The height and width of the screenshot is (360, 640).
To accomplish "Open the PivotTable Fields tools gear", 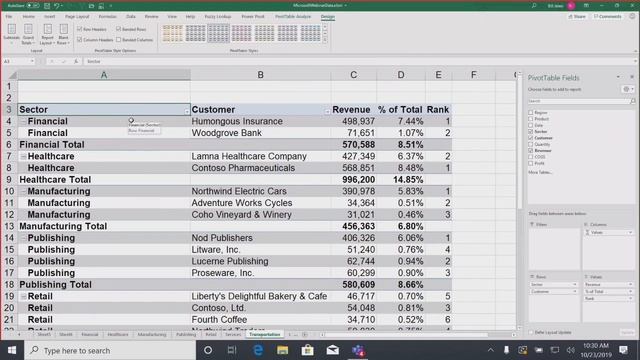I will click(x=627, y=89).
